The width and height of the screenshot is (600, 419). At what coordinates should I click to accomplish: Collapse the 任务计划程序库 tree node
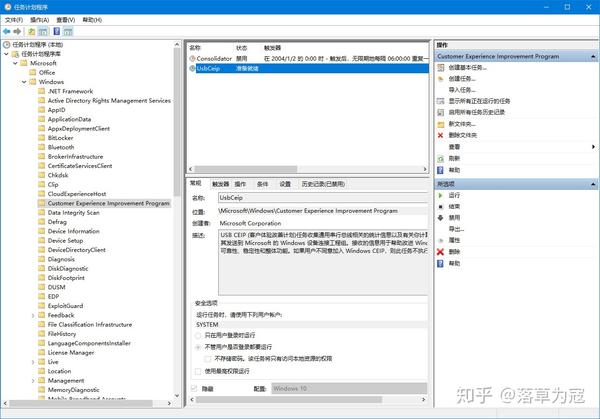point(7,54)
